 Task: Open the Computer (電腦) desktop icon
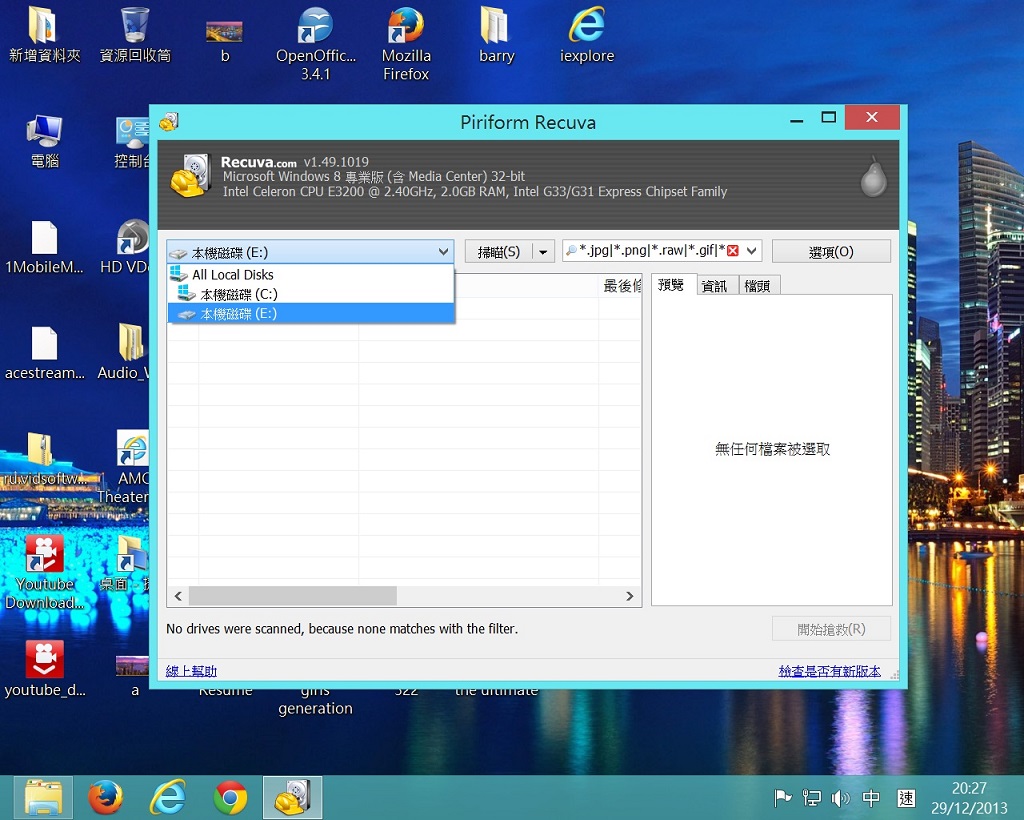tap(44, 142)
